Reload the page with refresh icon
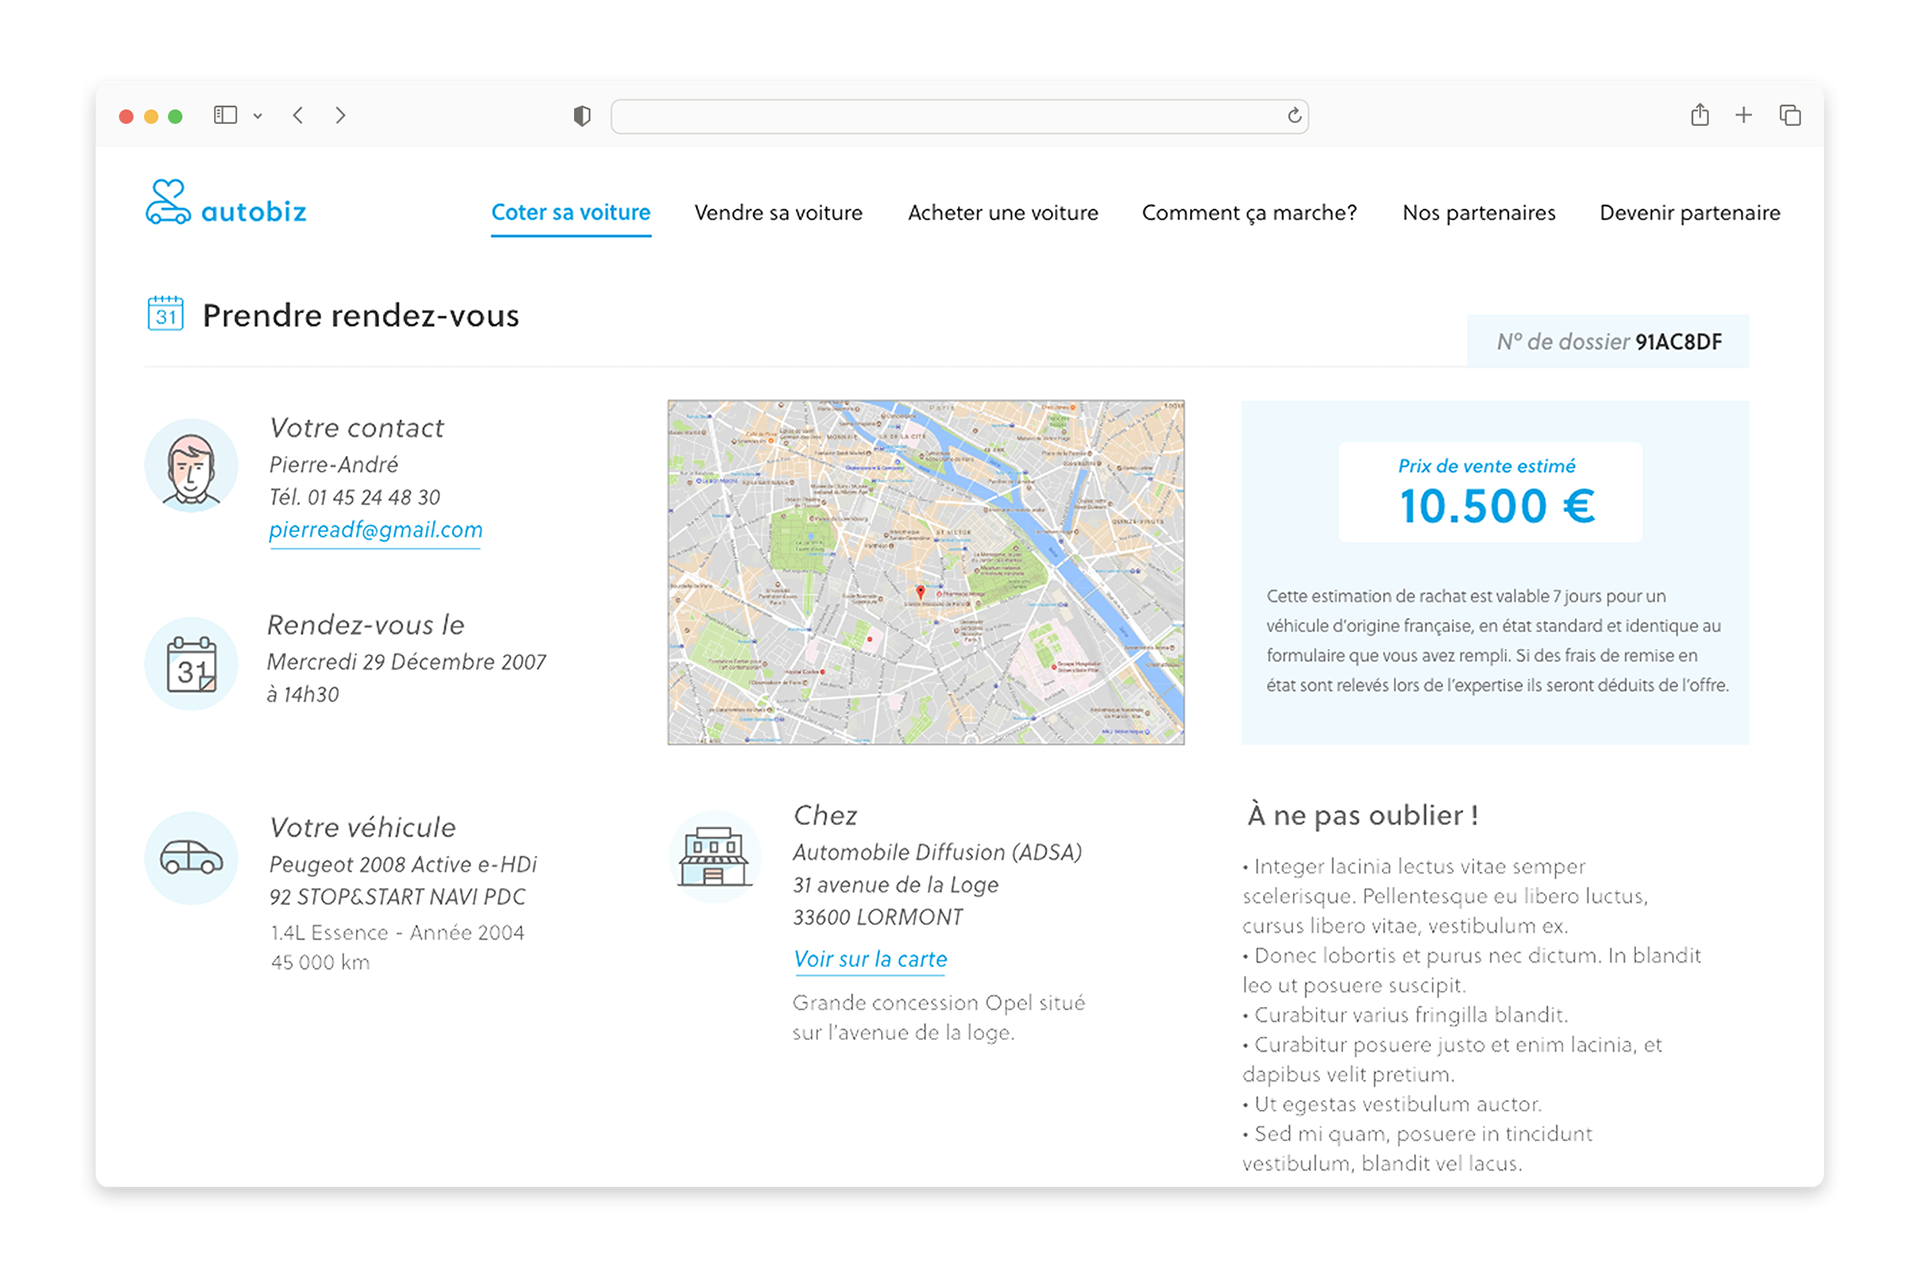This screenshot has width=1920, height=1280. pyautogui.click(x=1294, y=116)
